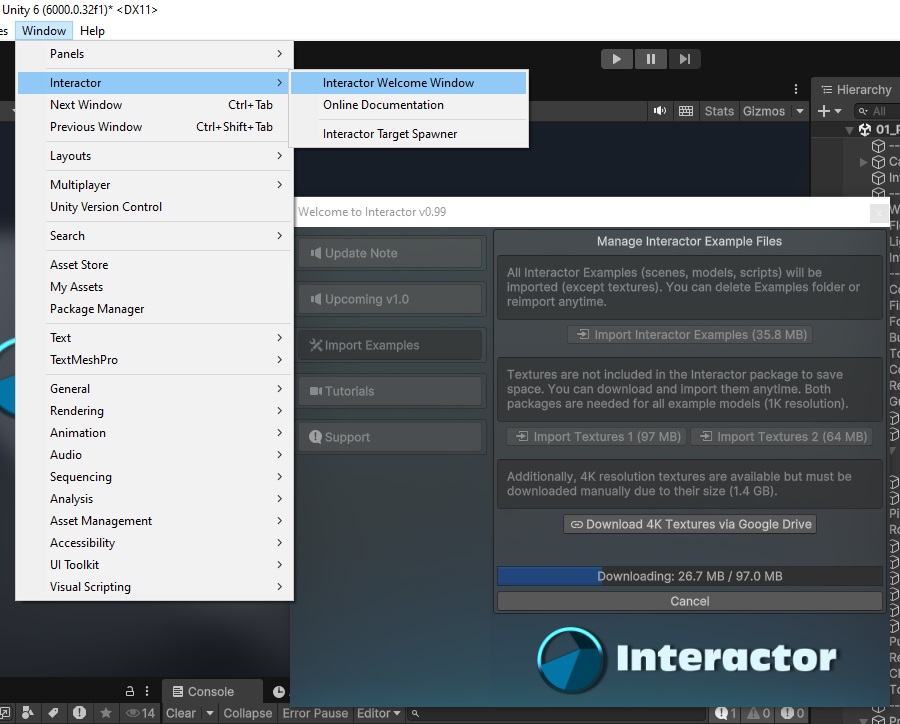Toggle Error Pause in the Console

[315, 713]
